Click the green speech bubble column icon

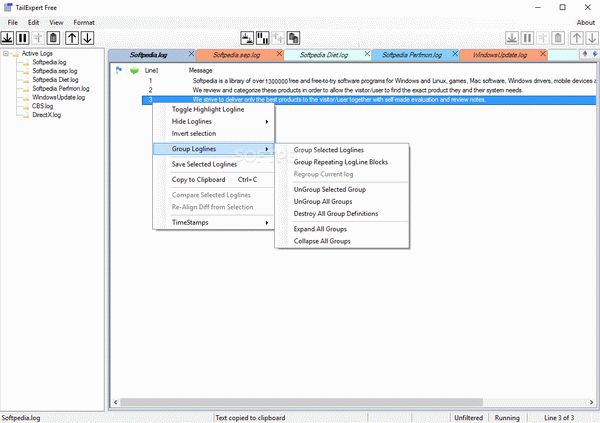134,71
